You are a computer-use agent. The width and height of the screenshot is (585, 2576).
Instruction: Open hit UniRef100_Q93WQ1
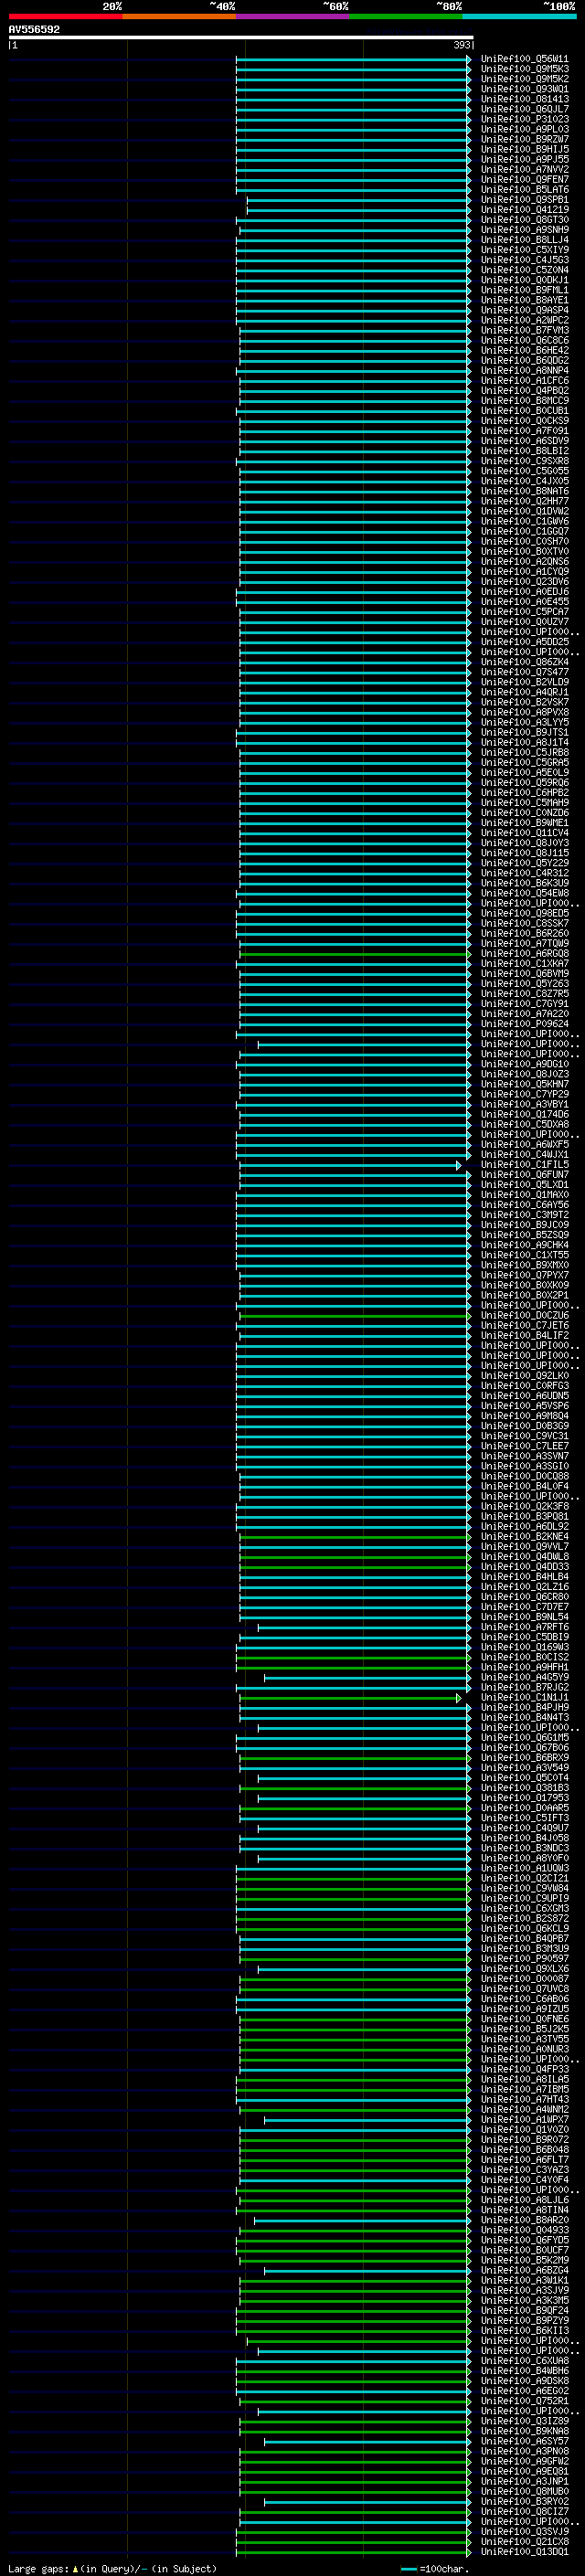(525, 89)
